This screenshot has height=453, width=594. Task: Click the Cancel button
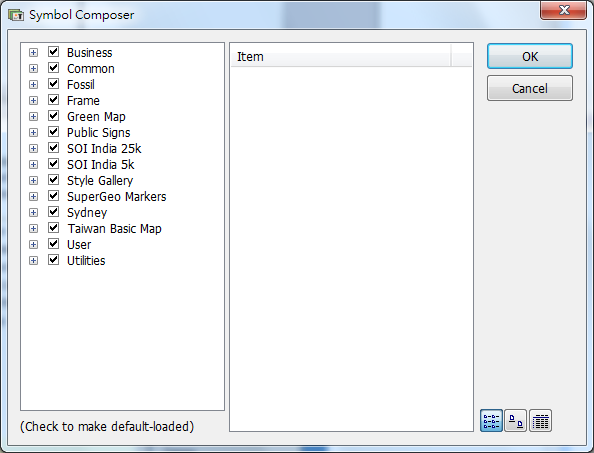point(530,88)
